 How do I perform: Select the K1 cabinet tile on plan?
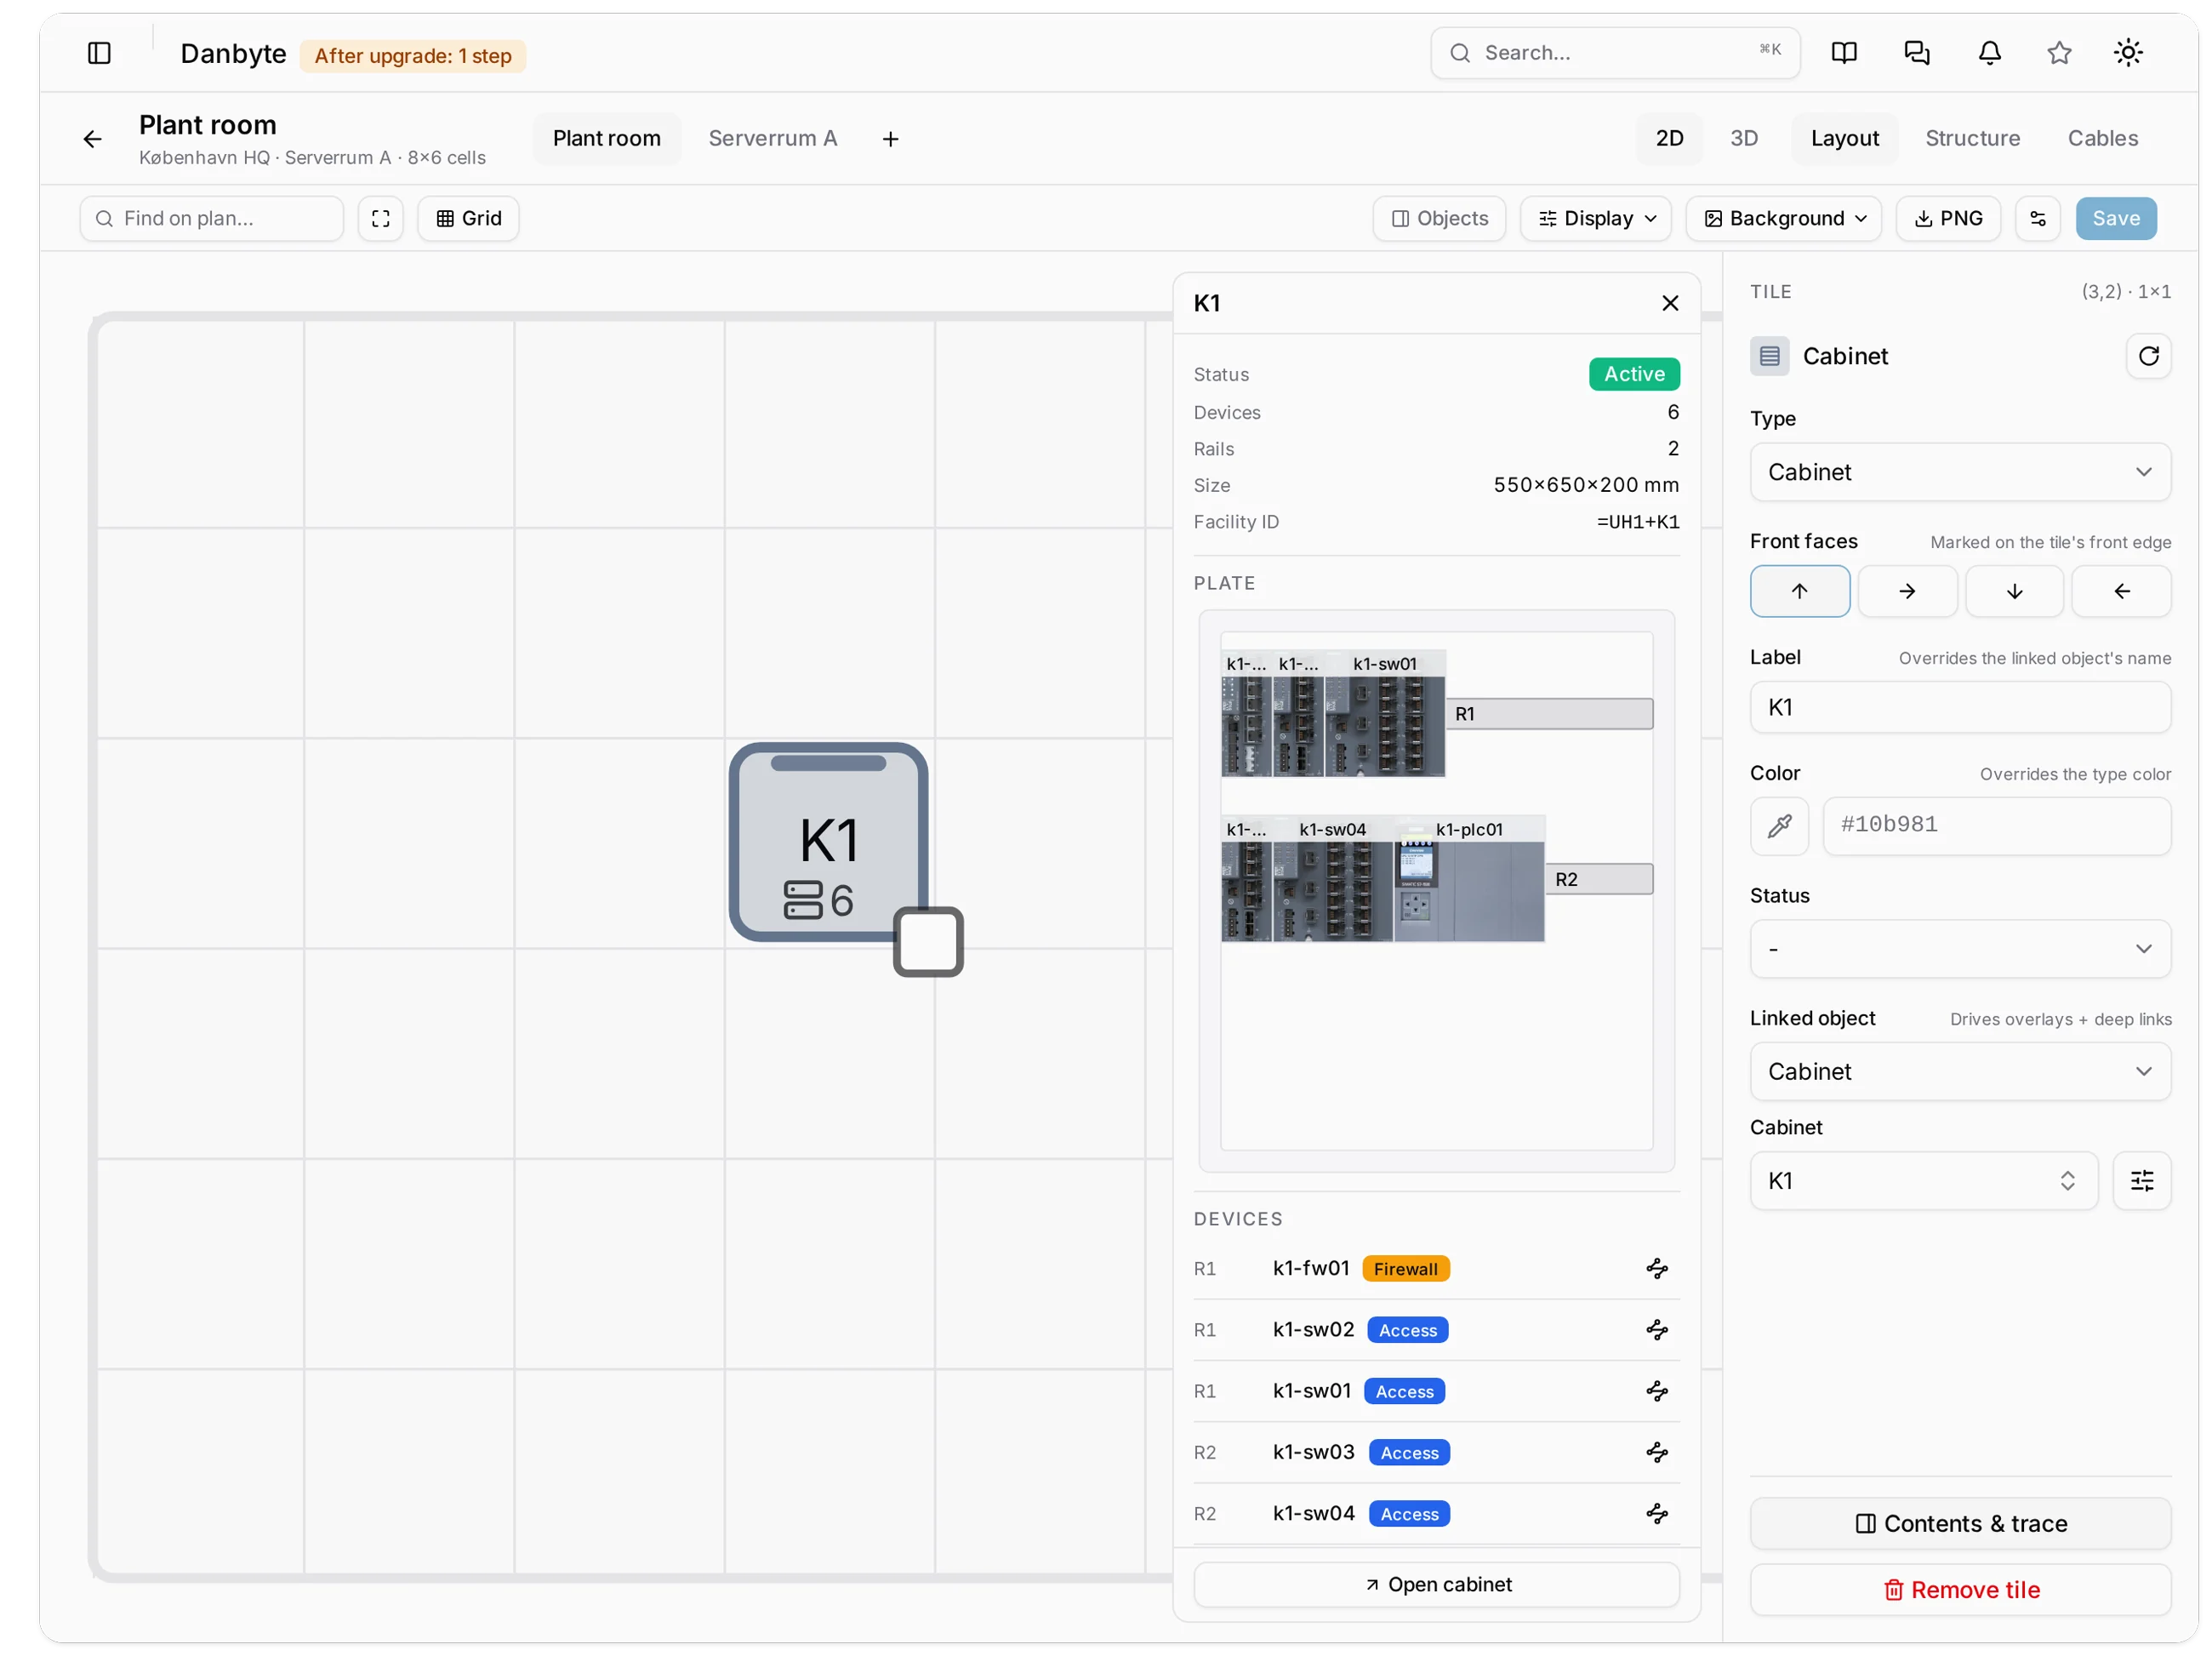click(x=828, y=841)
